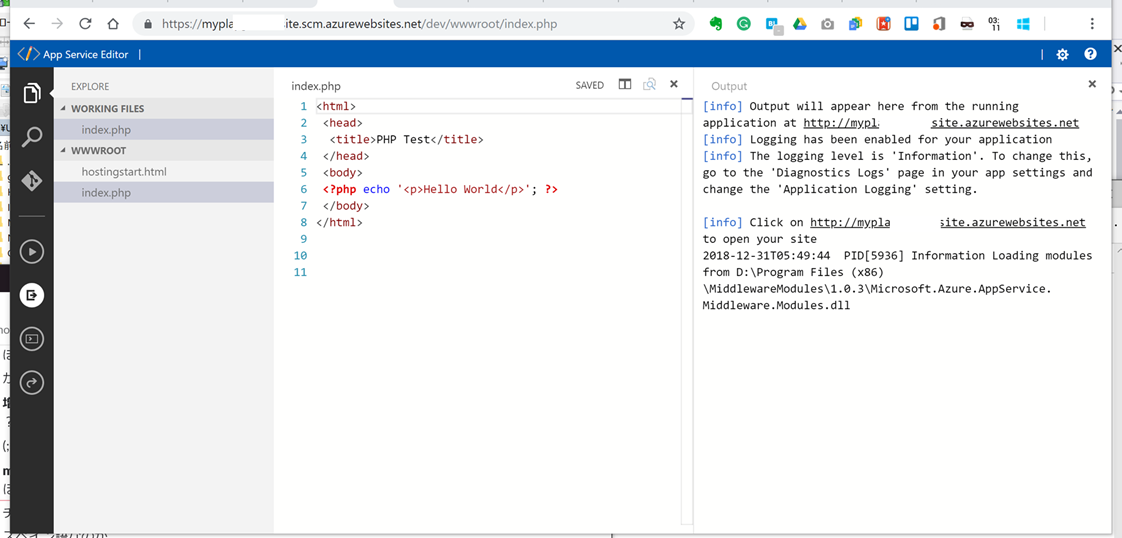Click the Run play icon in sidebar
The height and width of the screenshot is (538, 1122).
coord(31,252)
